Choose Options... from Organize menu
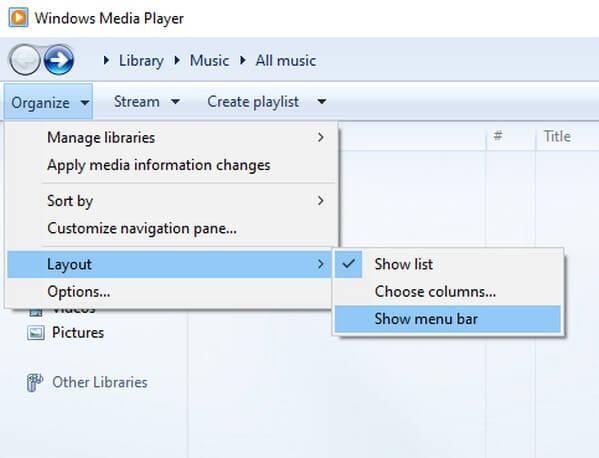Screen dimensions: 599x458 click(x=169, y=291)
